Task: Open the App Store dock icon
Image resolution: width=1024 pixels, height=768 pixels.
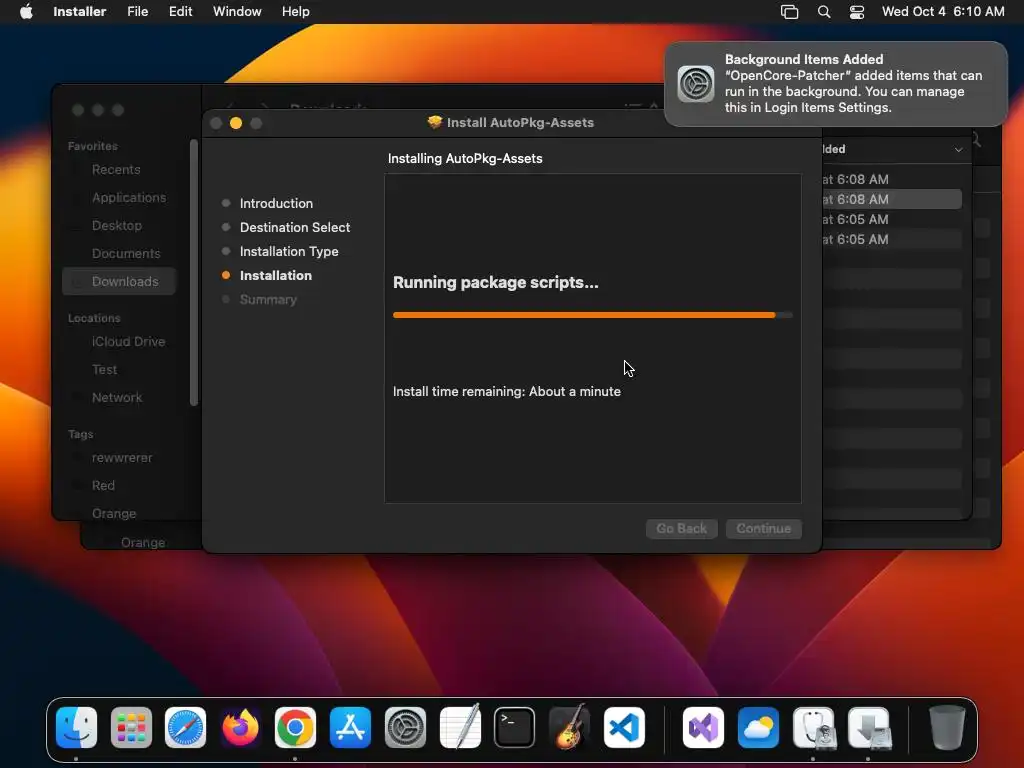Action: (x=350, y=728)
